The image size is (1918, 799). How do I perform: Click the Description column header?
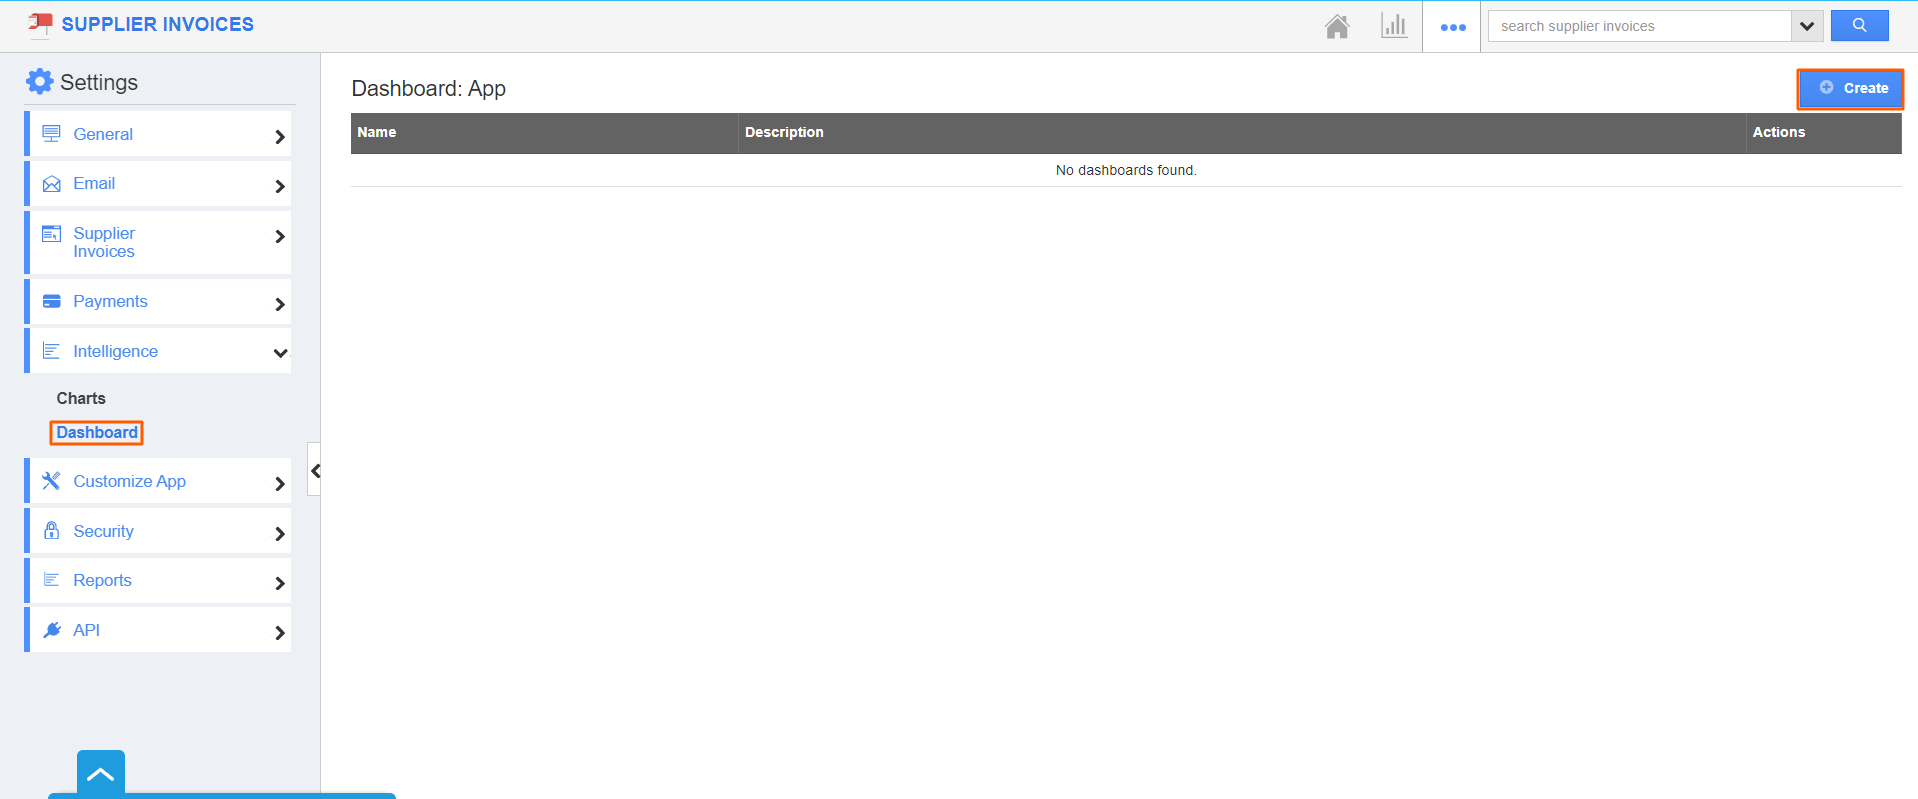coord(1242,132)
